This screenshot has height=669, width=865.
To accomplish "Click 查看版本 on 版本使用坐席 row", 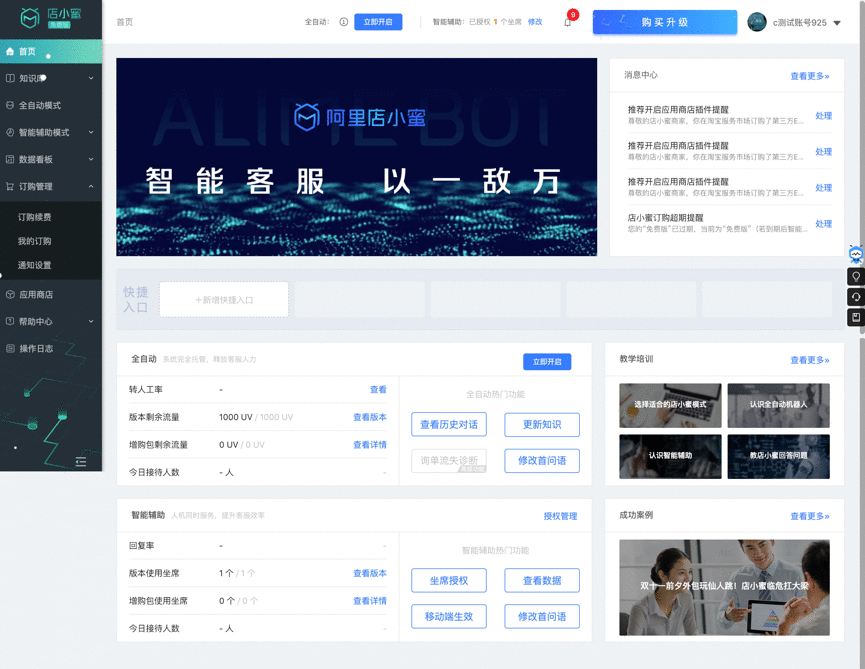I will 370,573.
